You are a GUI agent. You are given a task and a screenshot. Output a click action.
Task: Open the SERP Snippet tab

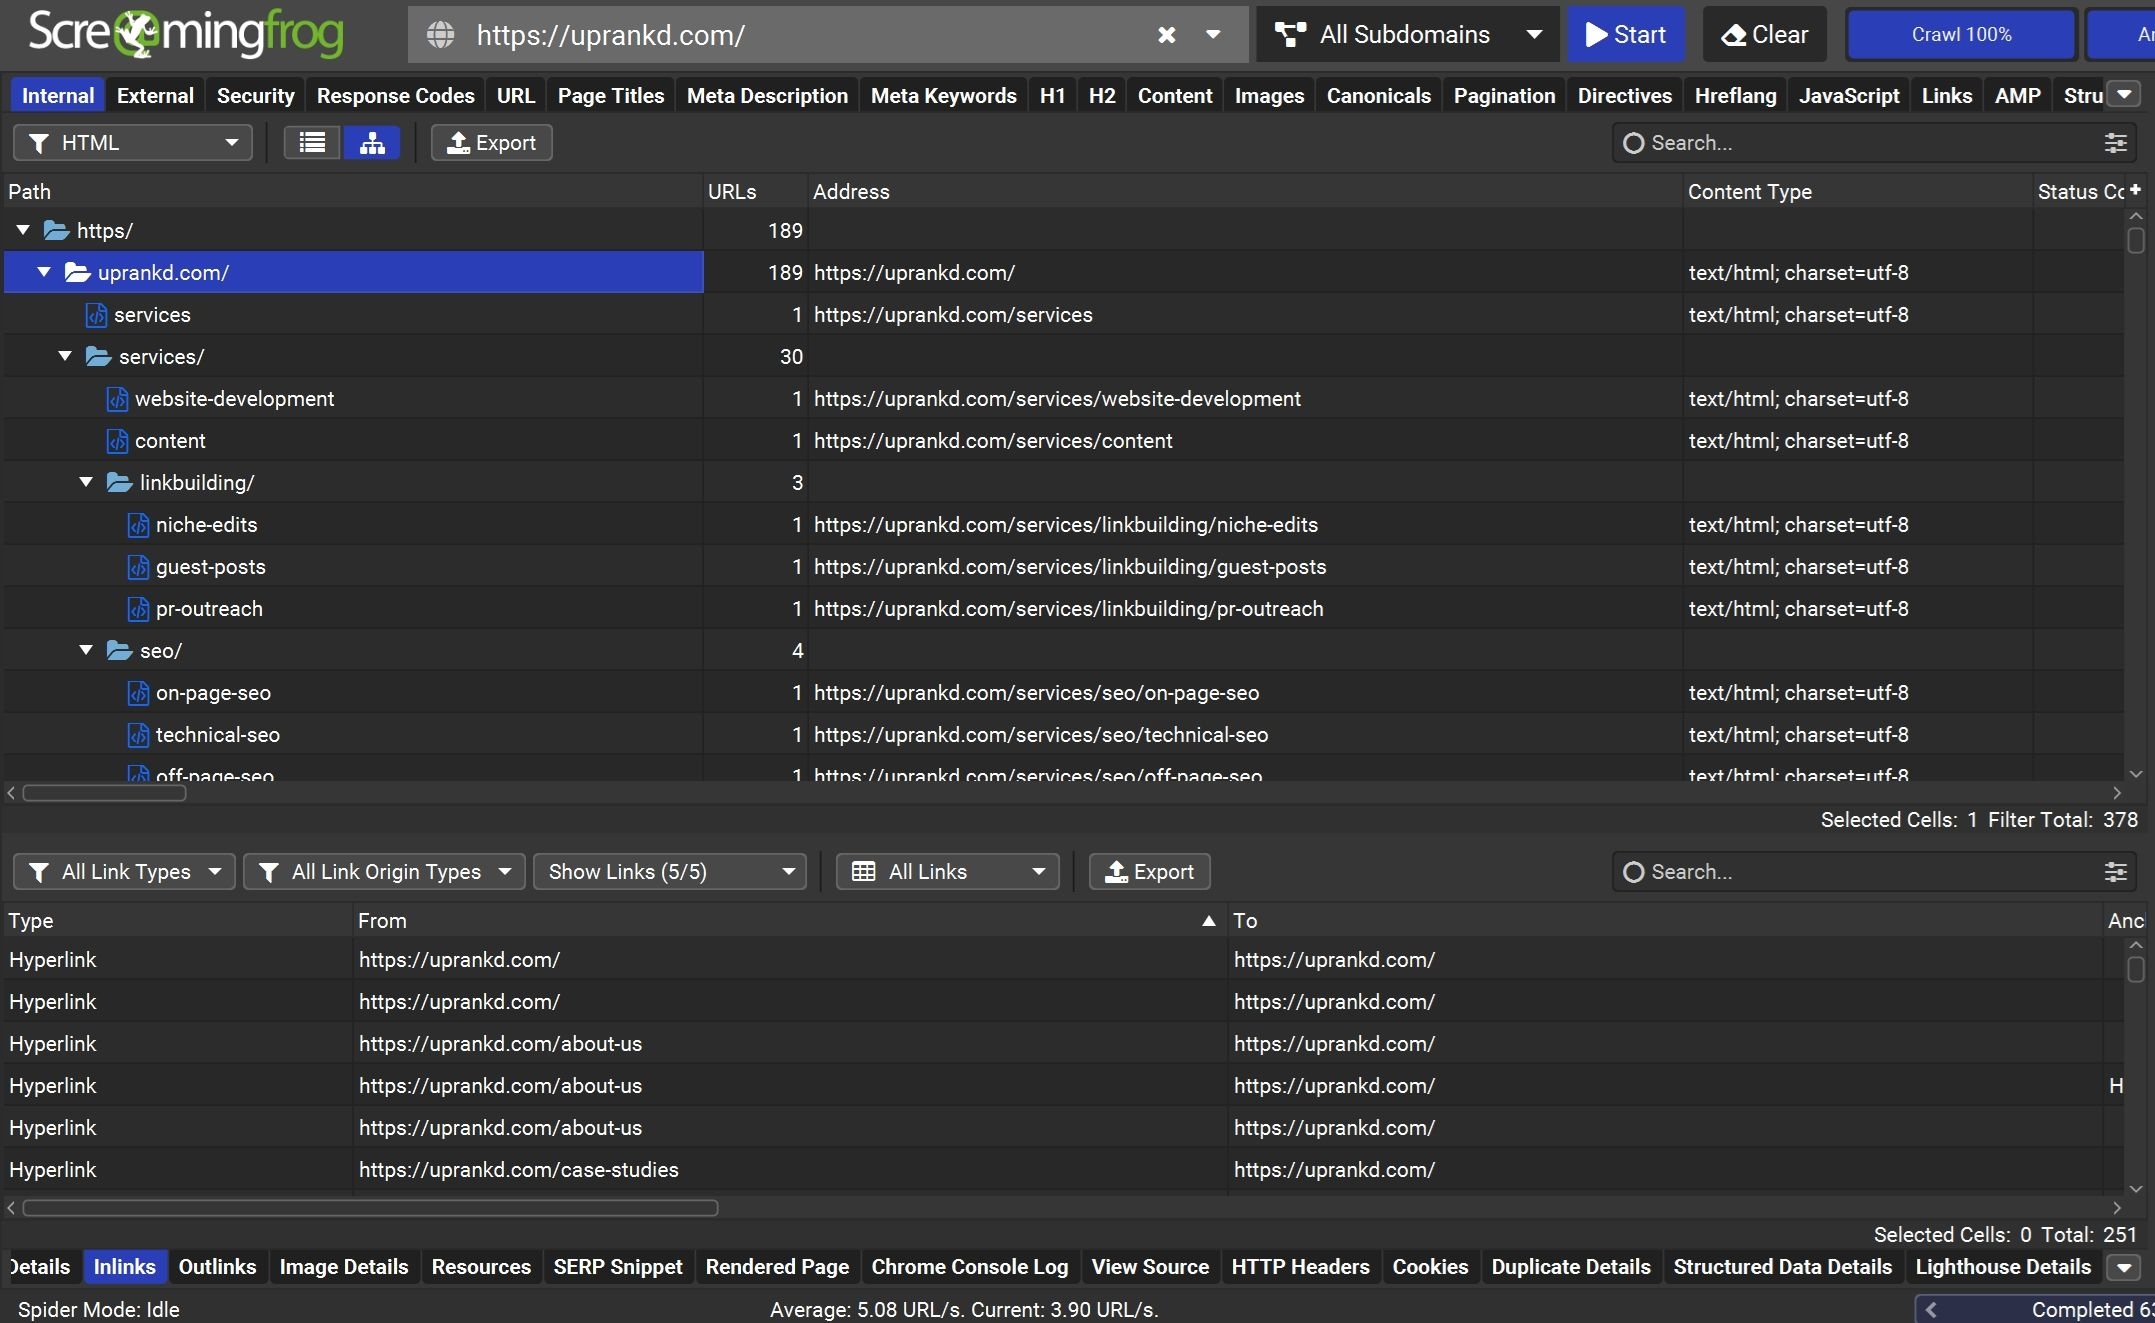(x=617, y=1267)
